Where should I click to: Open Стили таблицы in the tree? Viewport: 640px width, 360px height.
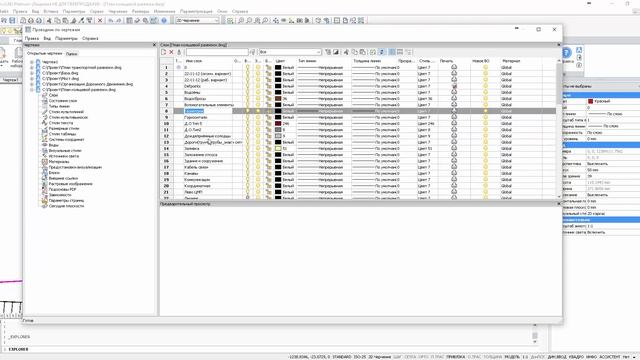coord(62,134)
